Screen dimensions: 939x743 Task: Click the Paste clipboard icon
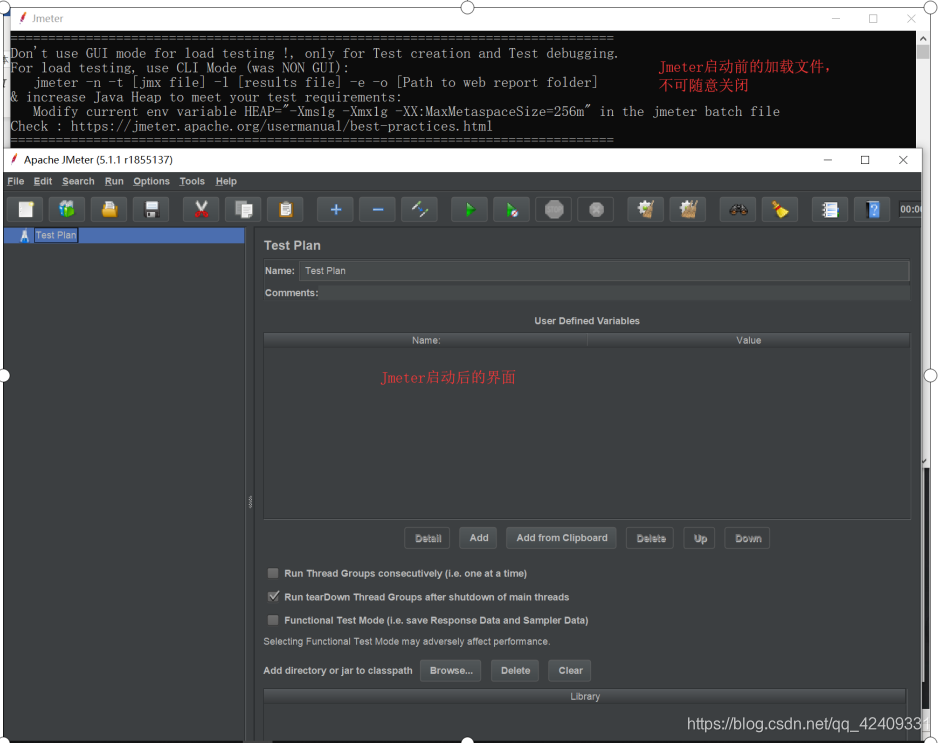click(x=286, y=210)
